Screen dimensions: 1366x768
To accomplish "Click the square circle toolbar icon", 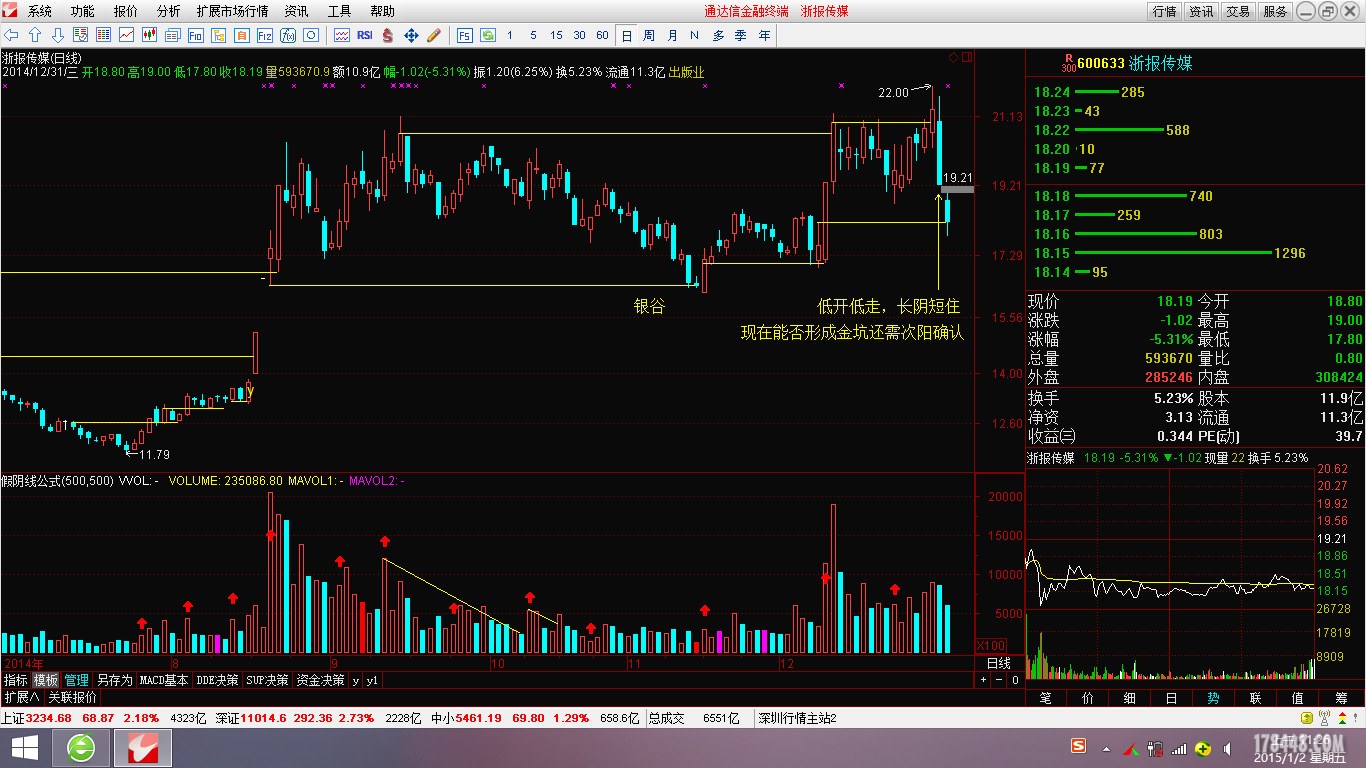I will pos(311,35).
